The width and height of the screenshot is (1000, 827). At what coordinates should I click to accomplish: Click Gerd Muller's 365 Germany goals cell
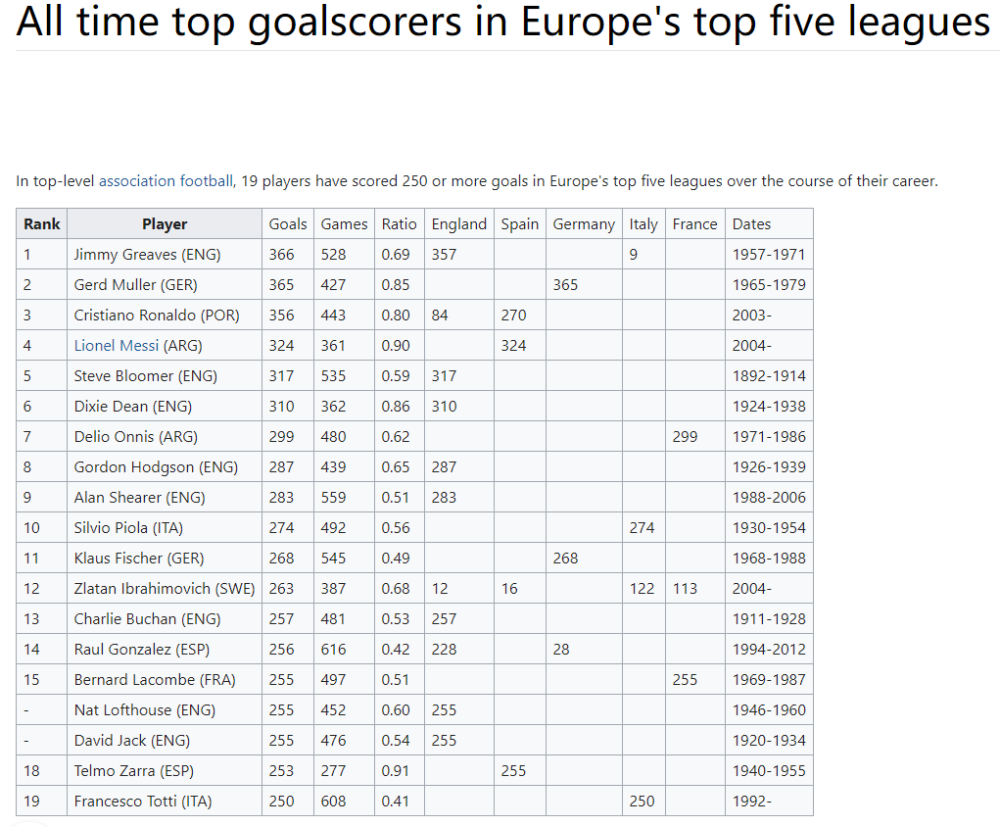pyautogui.click(x=584, y=285)
